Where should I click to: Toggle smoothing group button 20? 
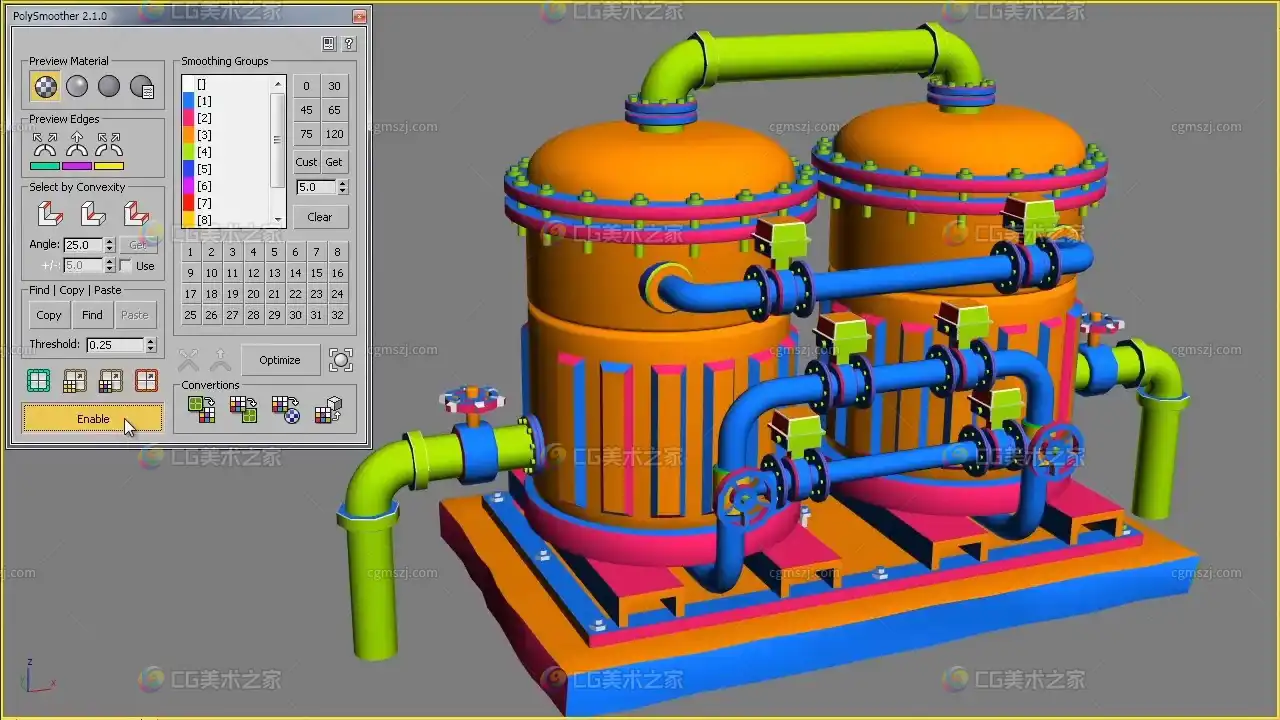pyautogui.click(x=253, y=294)
